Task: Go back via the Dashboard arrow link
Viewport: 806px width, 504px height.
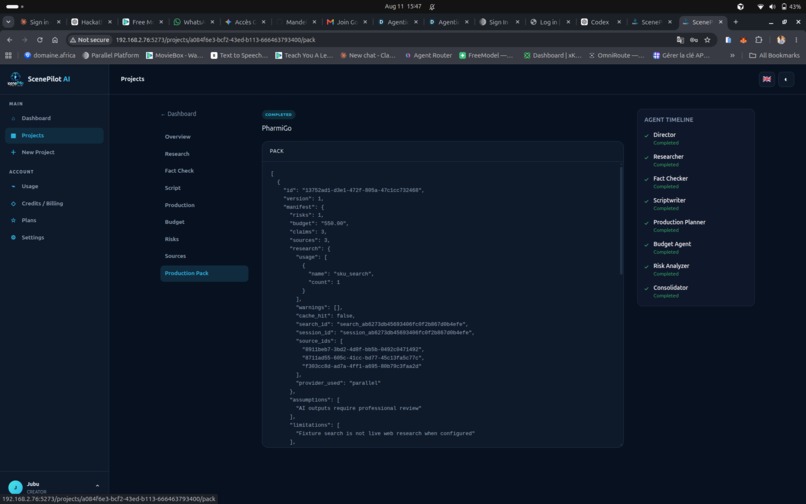Action: tap(178, 114)
